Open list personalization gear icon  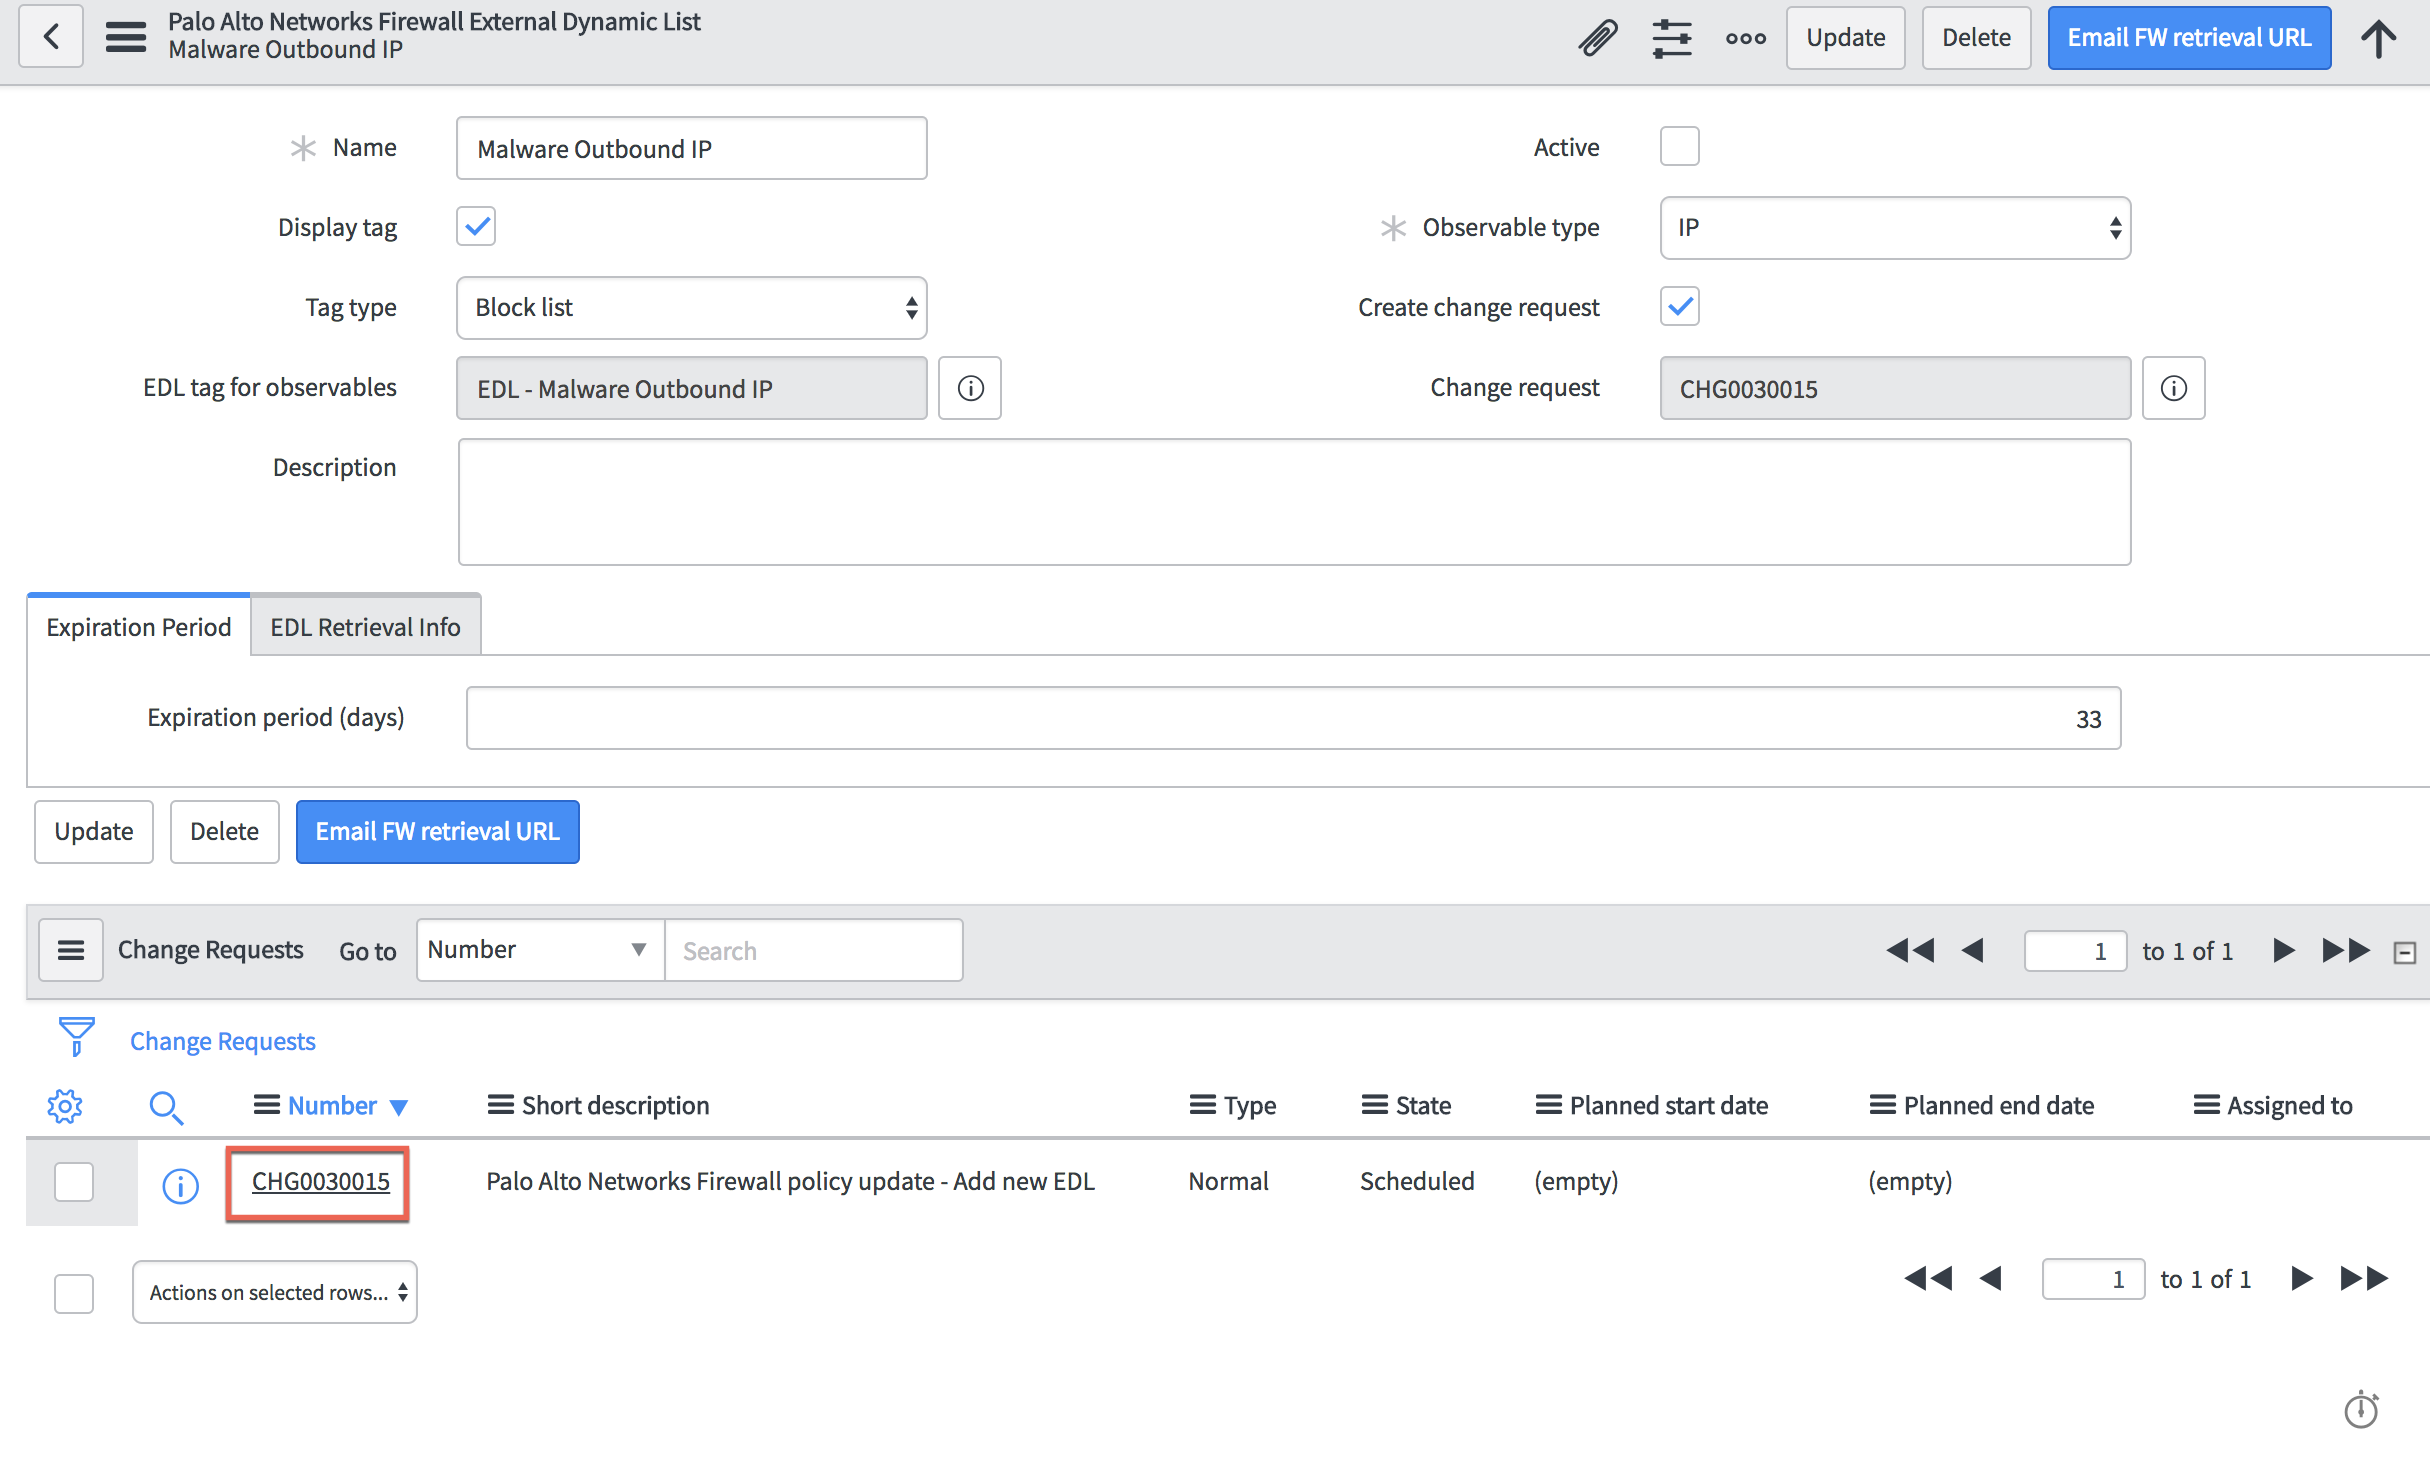(65, 1106)
